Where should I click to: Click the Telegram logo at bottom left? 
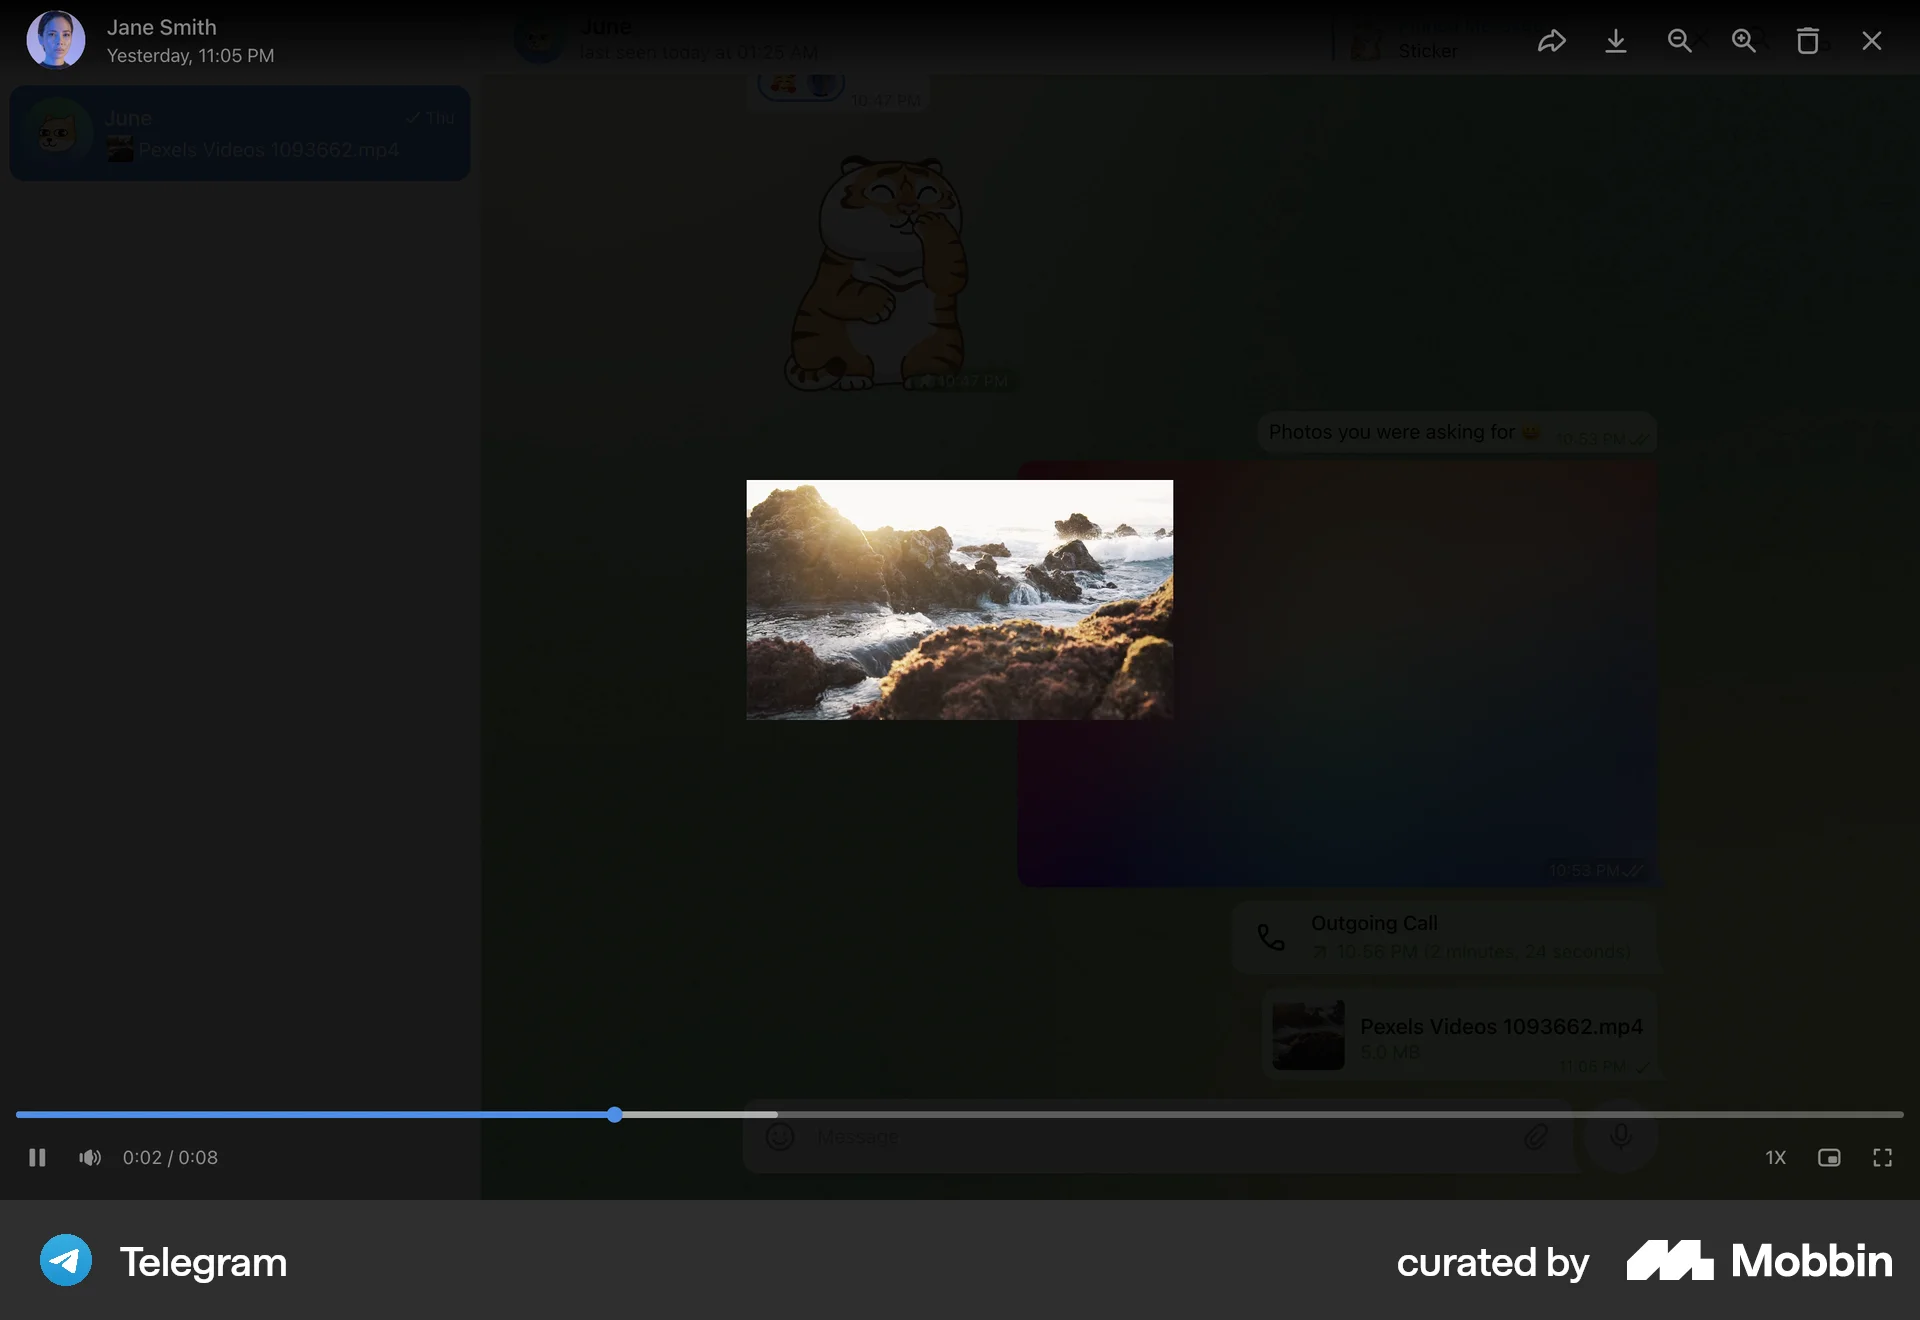(x=64, y=1261)
